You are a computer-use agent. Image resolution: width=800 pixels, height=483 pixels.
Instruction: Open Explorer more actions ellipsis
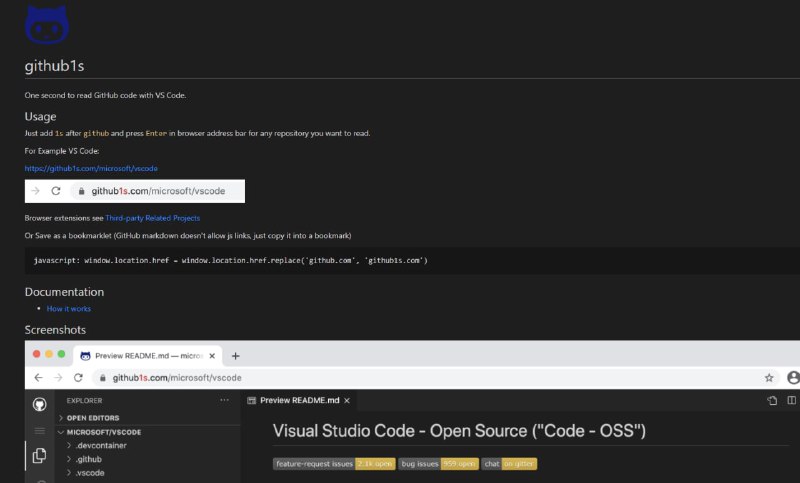(x=224, y=400)
